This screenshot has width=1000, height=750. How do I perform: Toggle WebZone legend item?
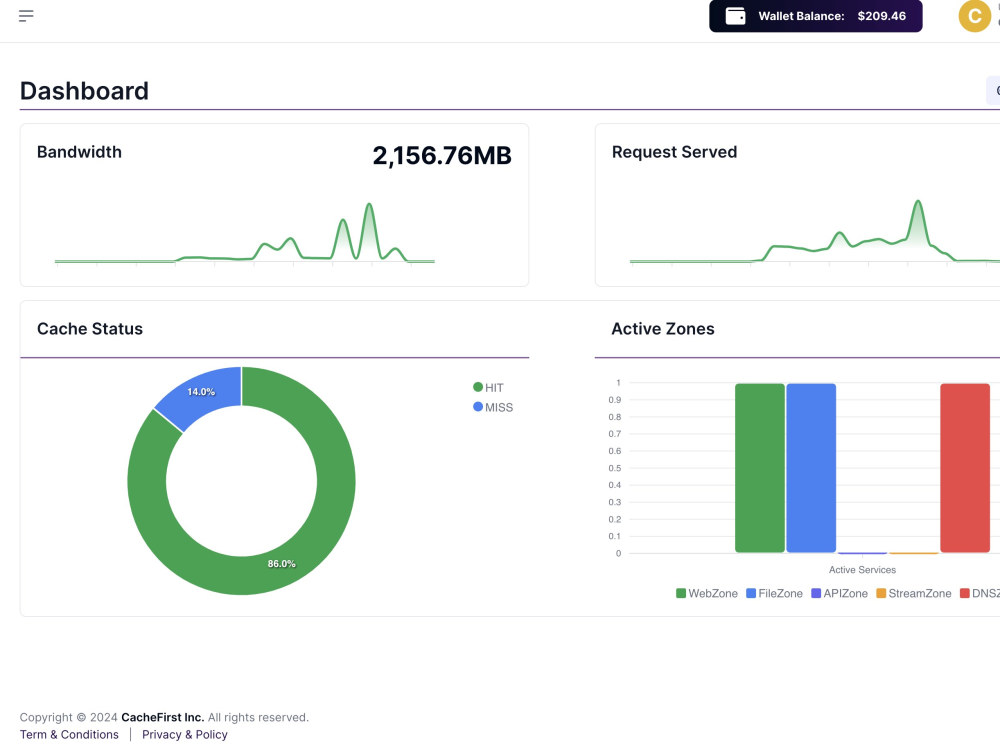(x=707, y=593)
